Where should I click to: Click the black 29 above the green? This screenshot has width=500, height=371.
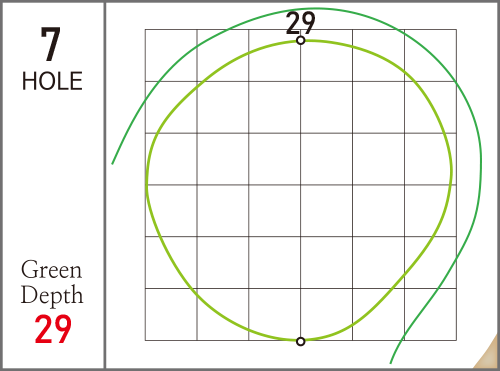(300, 22)
